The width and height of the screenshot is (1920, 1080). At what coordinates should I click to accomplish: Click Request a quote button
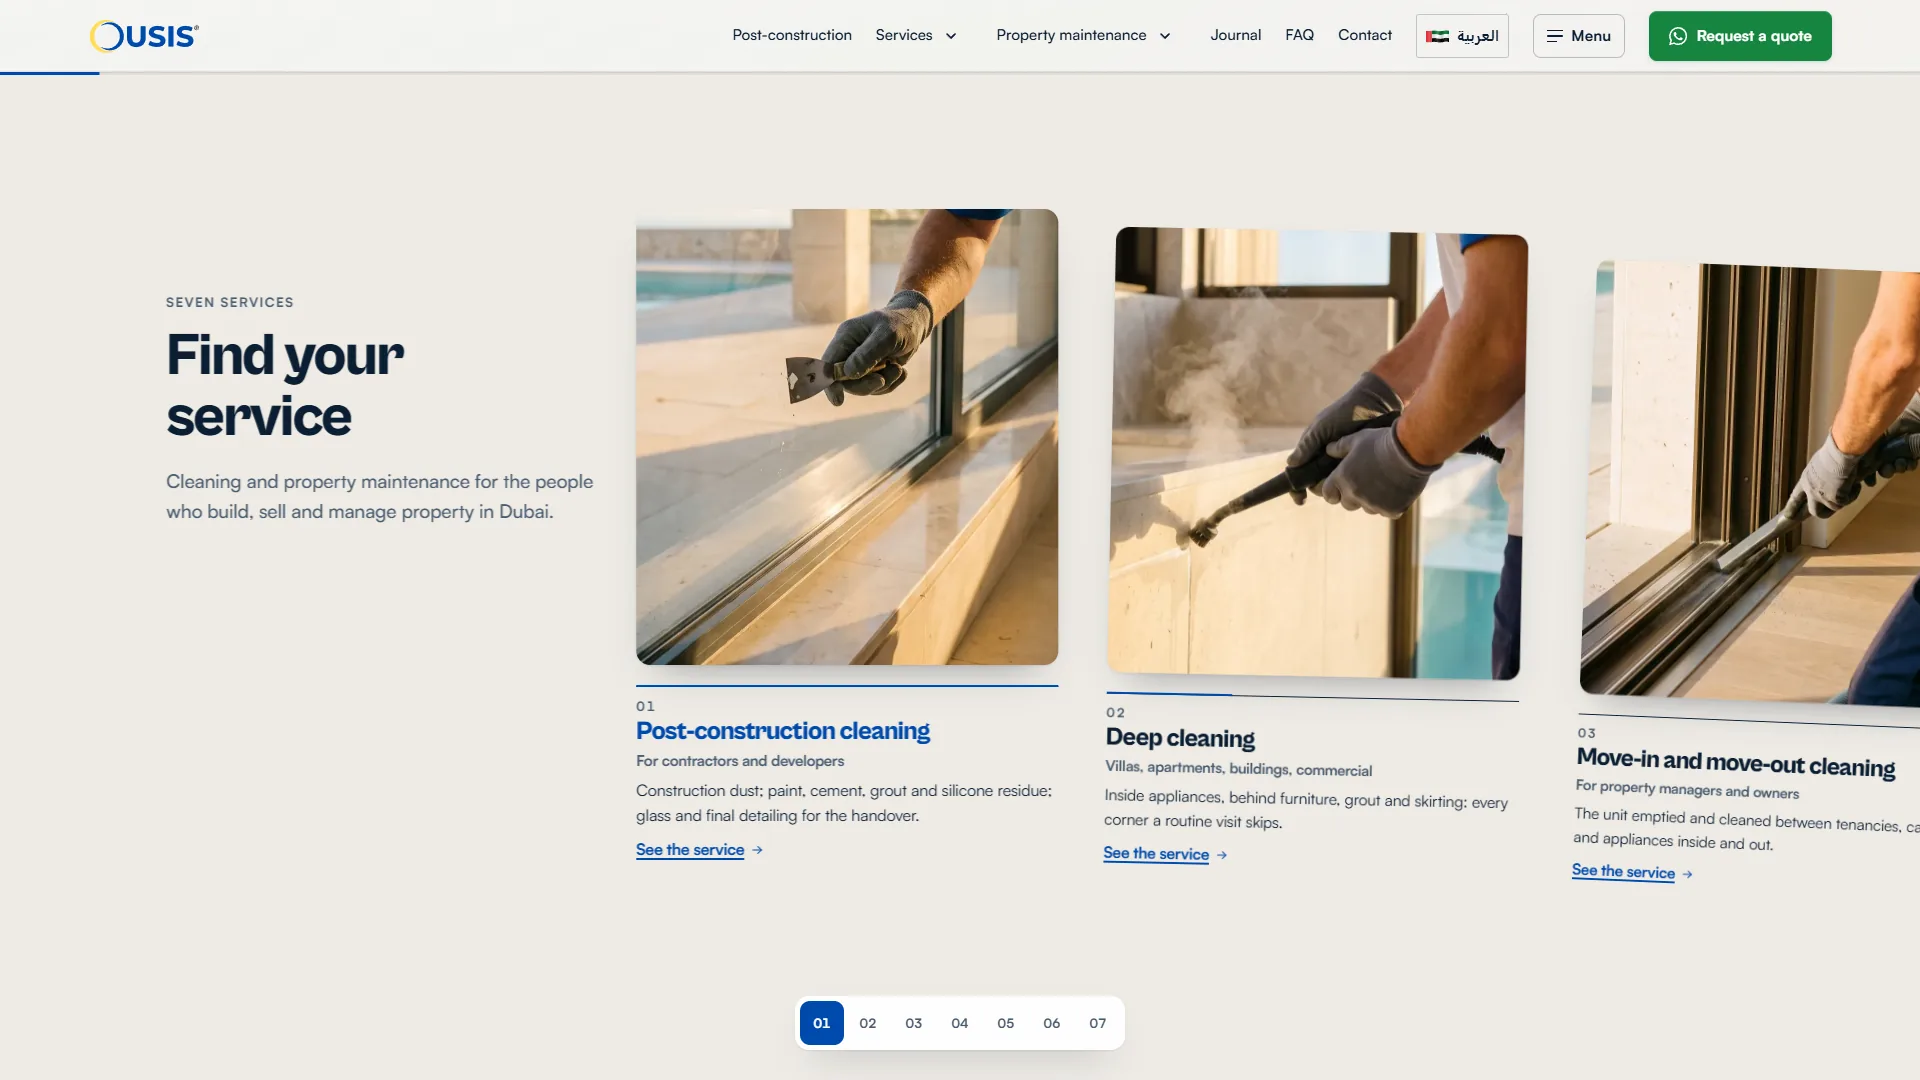coord(1740,36)
